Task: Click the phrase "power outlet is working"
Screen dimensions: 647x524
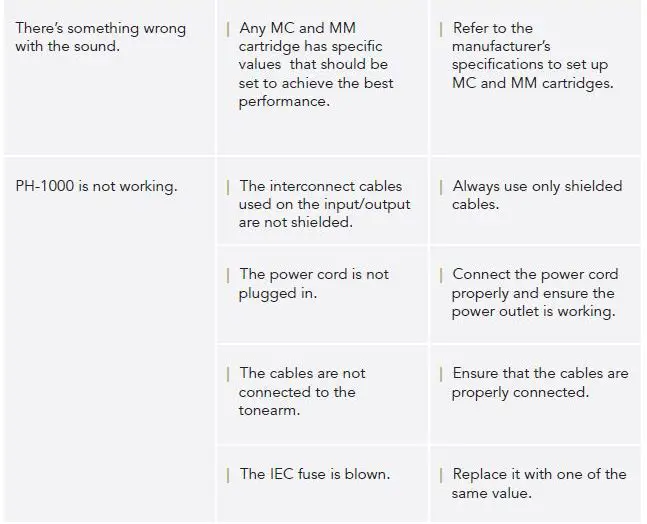Action: tap(533, 312)
